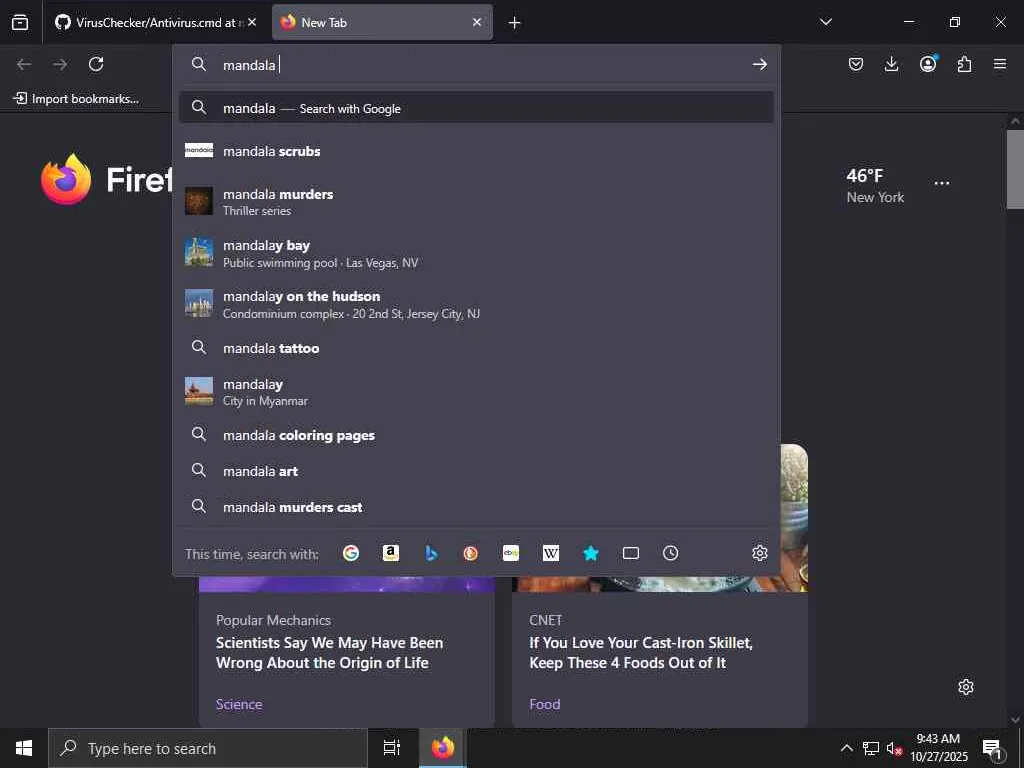Open weather widget three-dot menu
This screenshot has height=768, width=1024.
(x=942, y=183)
